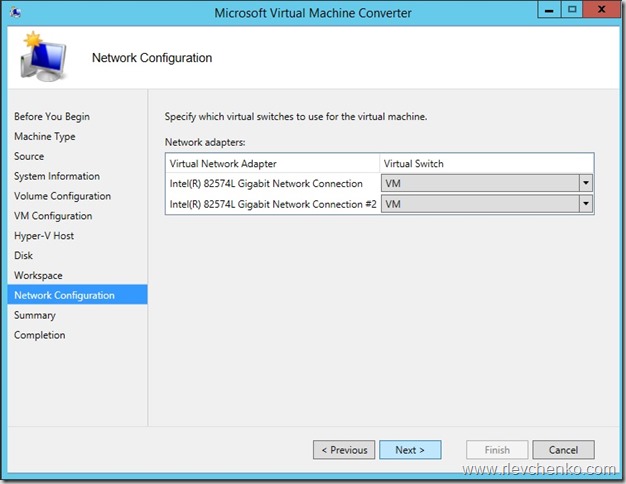The width and height of the screenshot is (626, 484).
Task: Click Virtual Switch column header
Action: coord(487,164)
